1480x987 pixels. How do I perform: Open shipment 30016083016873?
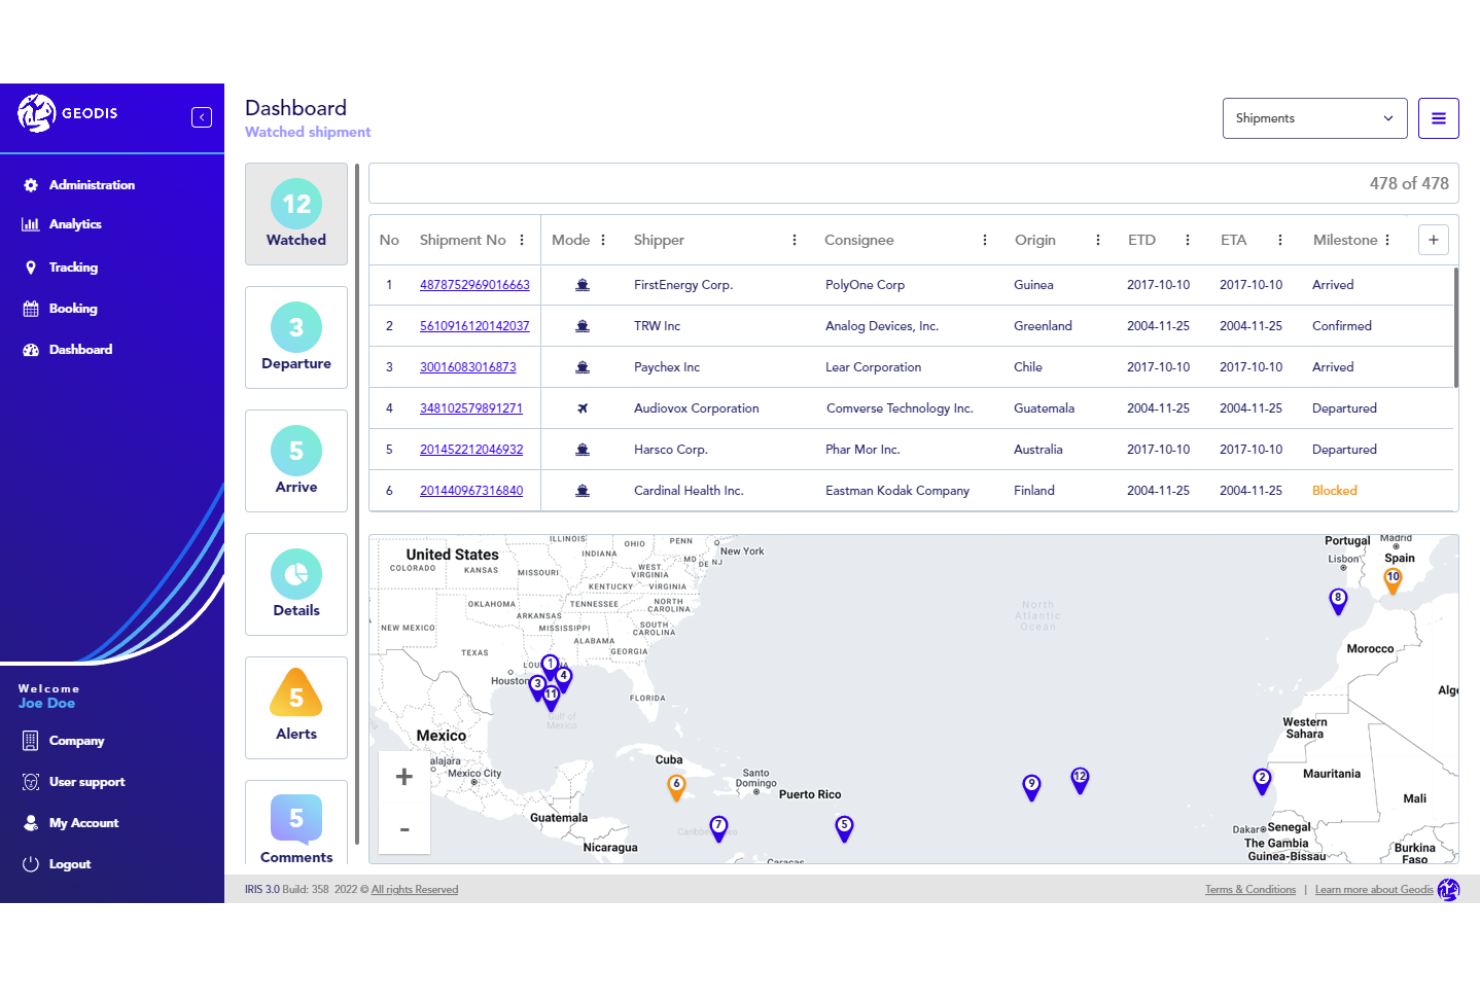pos(468,367)
